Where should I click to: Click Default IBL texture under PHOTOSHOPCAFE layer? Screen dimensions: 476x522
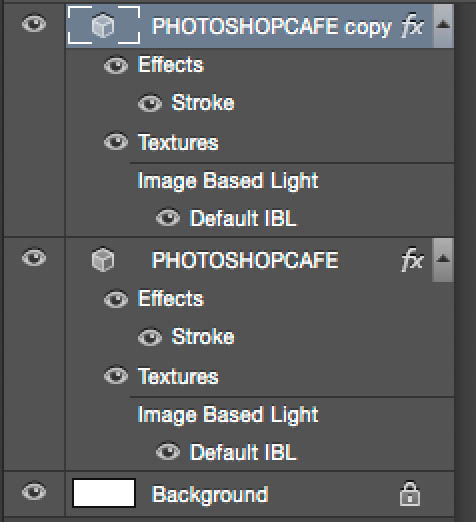(x=243, y=452)
